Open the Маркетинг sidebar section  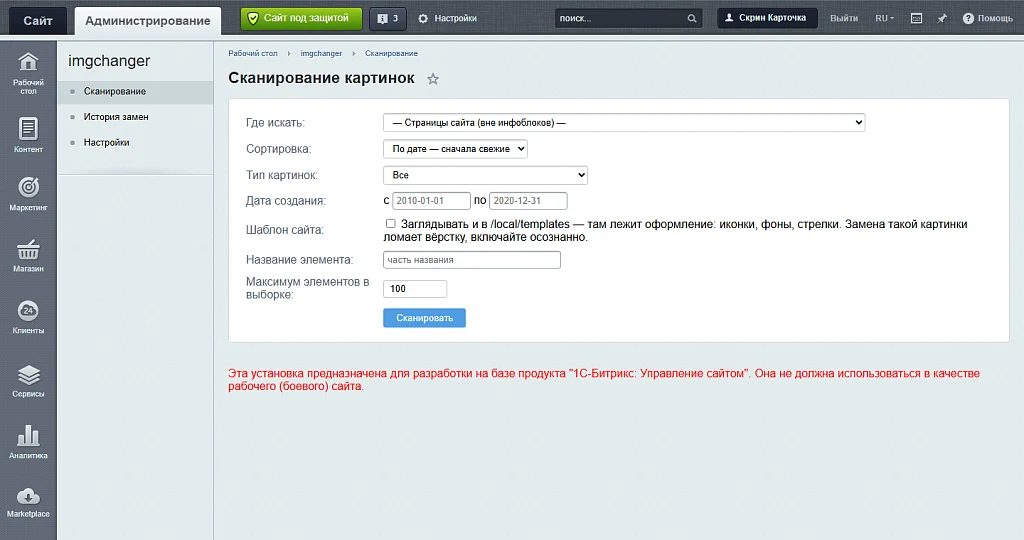28,194
